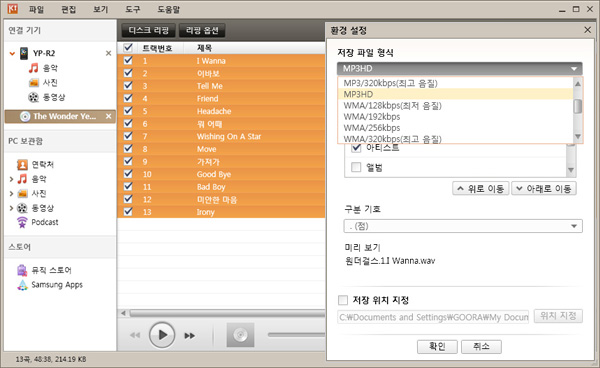Enable 저장 위치 지정 save location checkbox
This screenshot has width=600, height=368.
pos(343,300)
